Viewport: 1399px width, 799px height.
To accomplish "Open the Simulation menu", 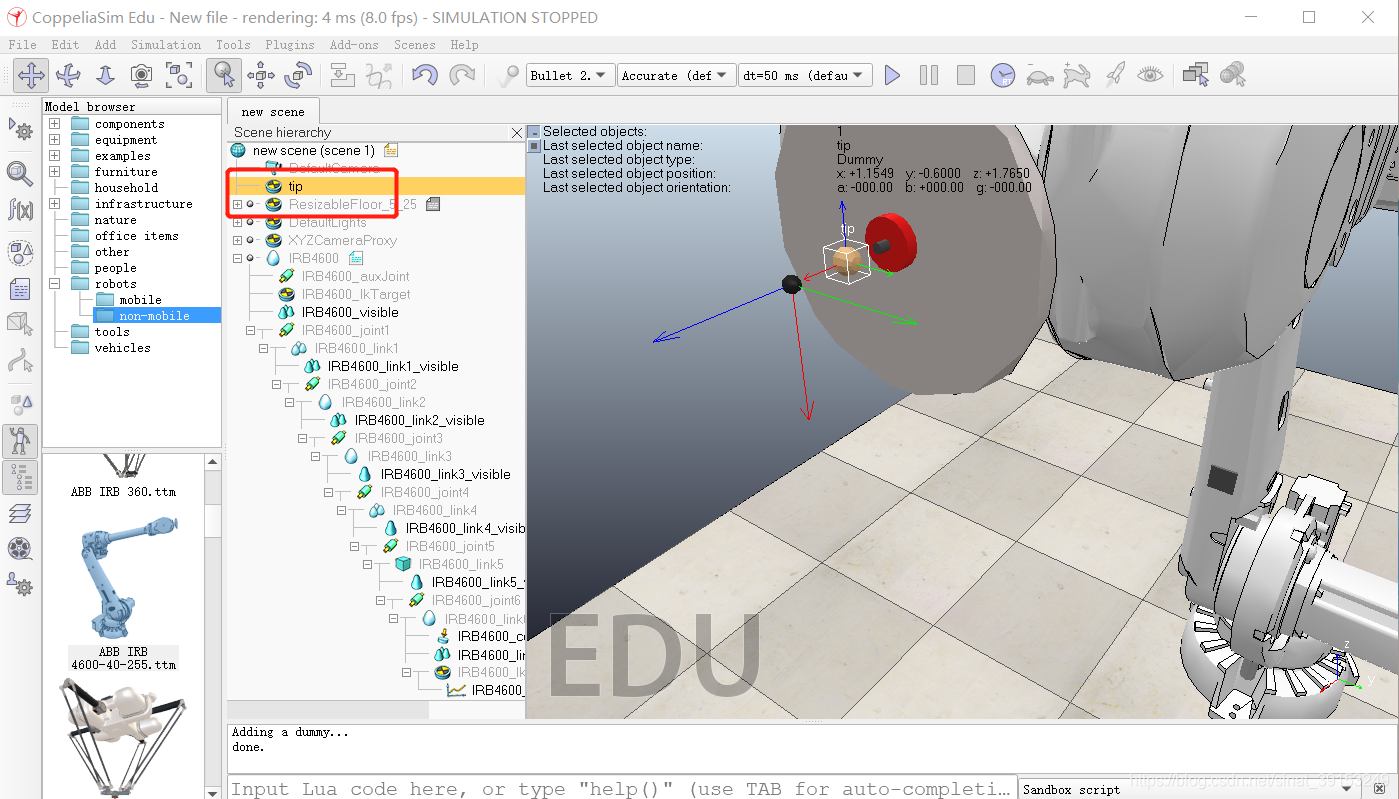I will pos(166,45).
